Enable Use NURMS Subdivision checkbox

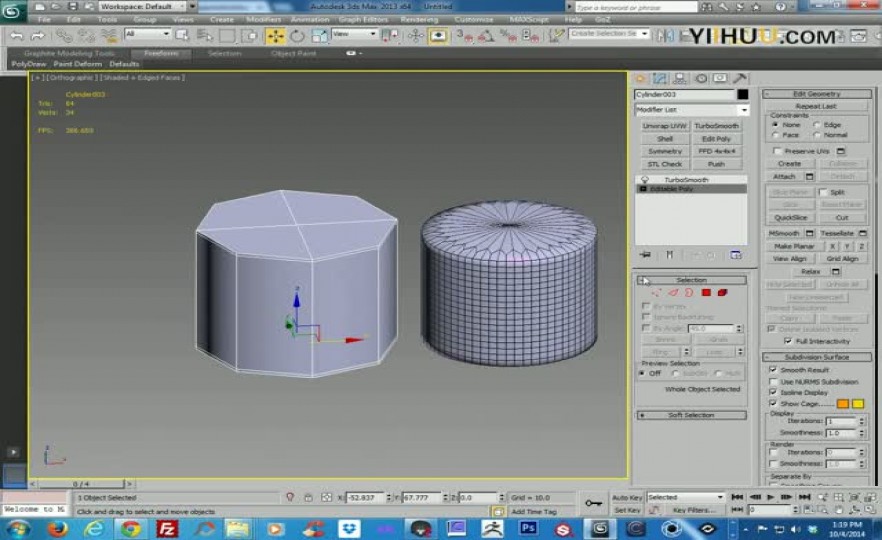tap(773, 381)
